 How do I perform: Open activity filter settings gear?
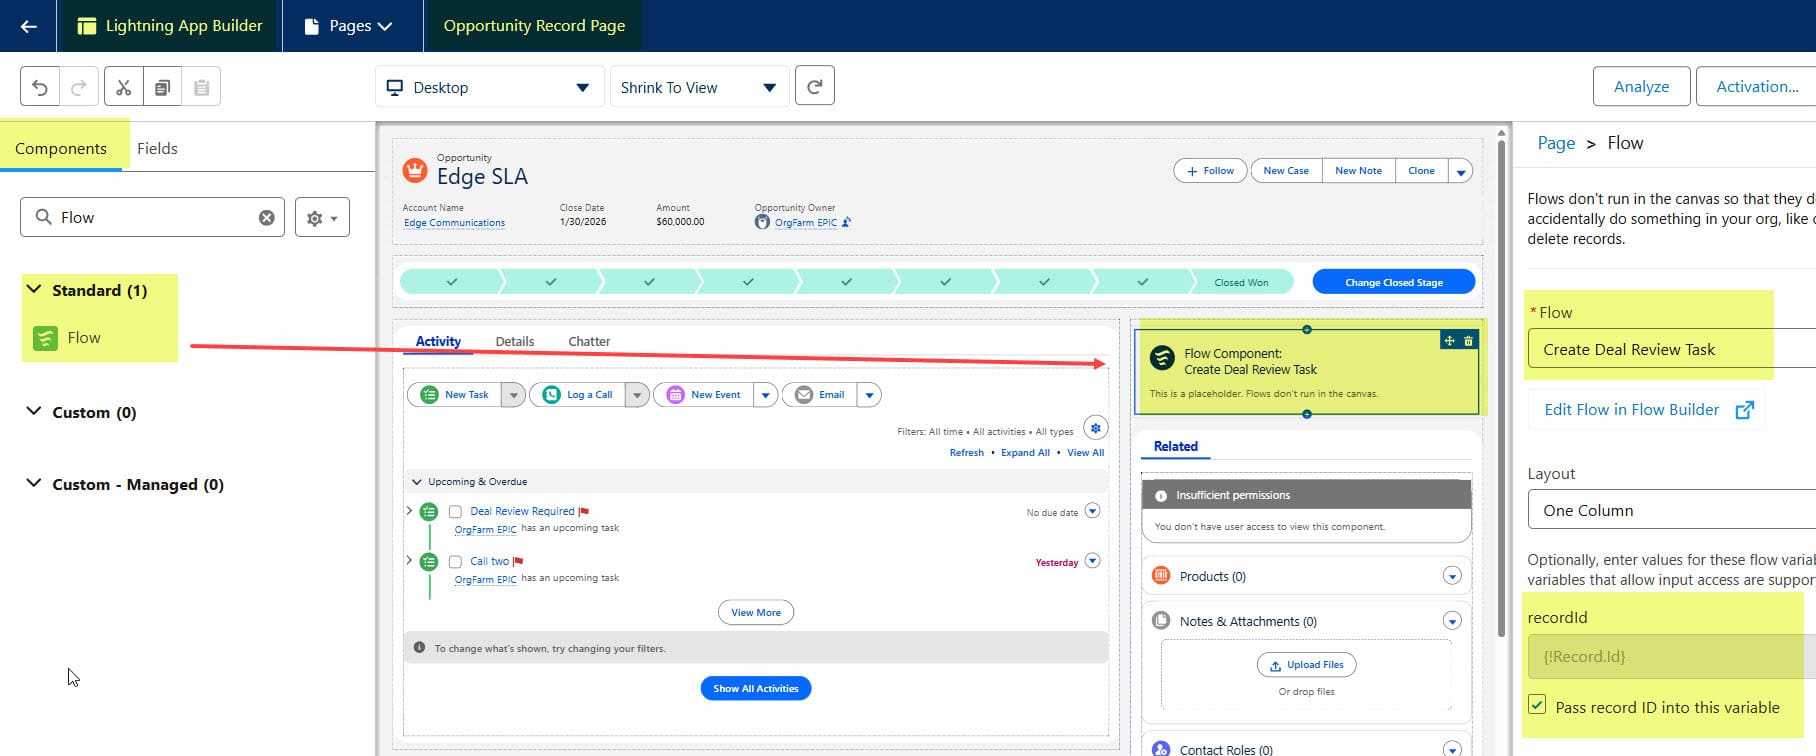click(1095, 428)
